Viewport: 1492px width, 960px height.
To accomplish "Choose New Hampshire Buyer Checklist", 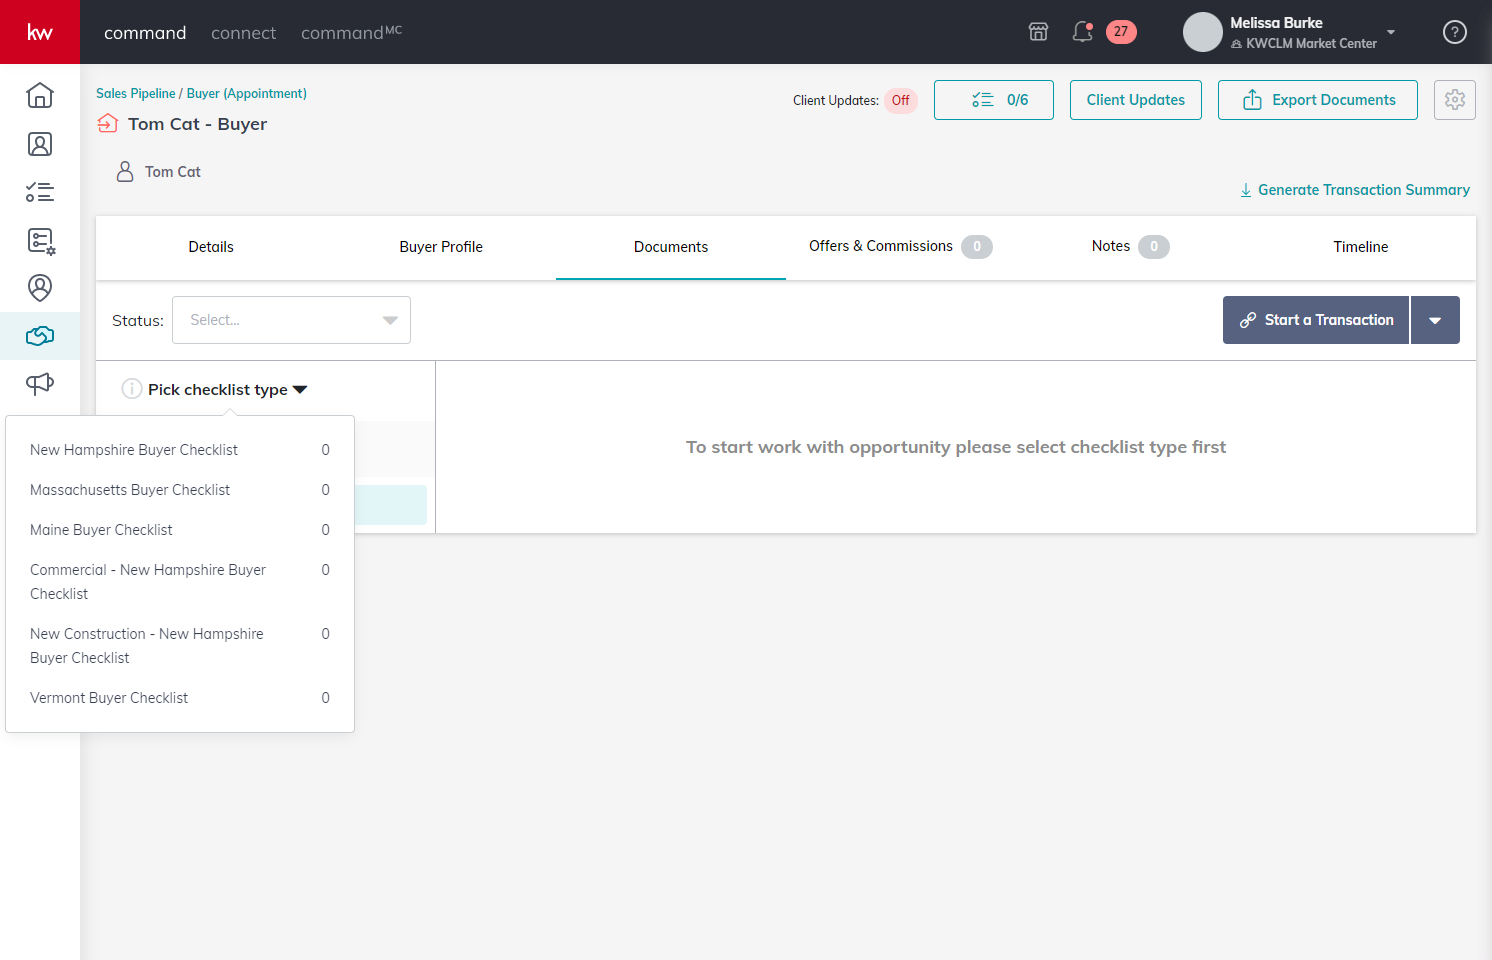I will click(180, 450).
